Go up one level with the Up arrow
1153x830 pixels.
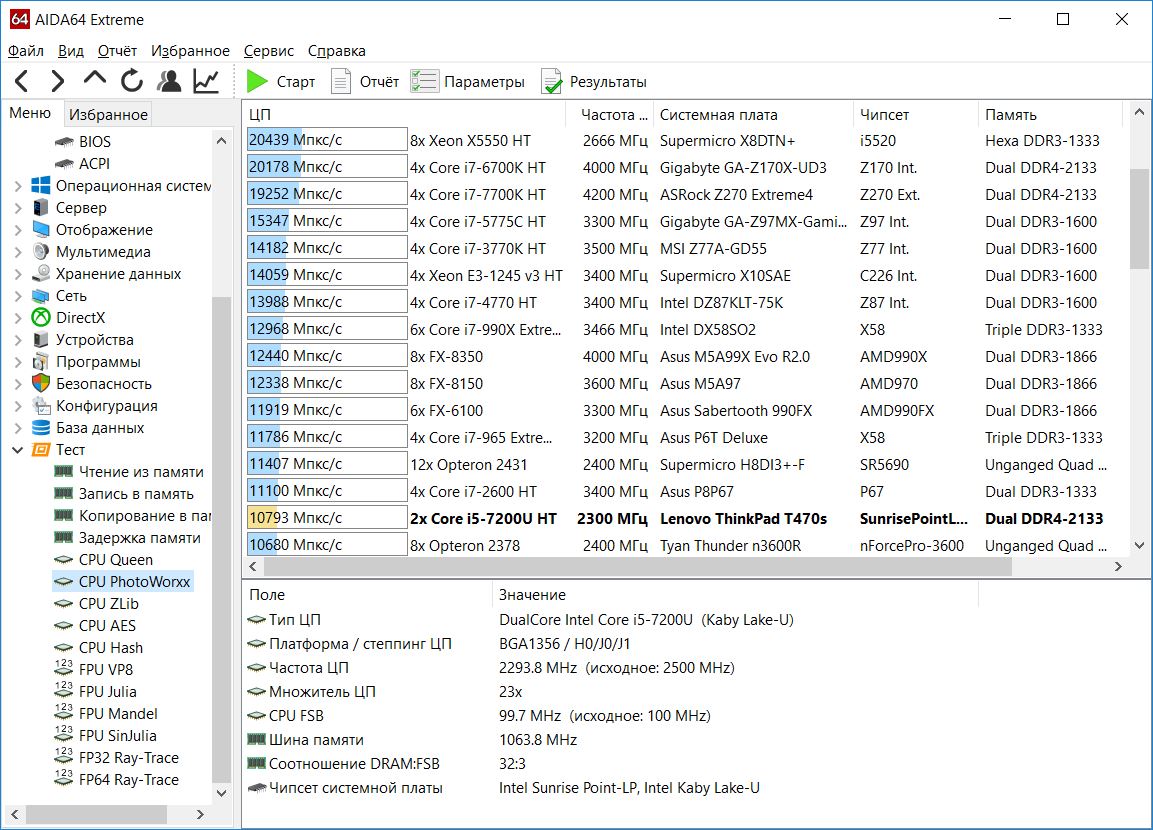95,78
